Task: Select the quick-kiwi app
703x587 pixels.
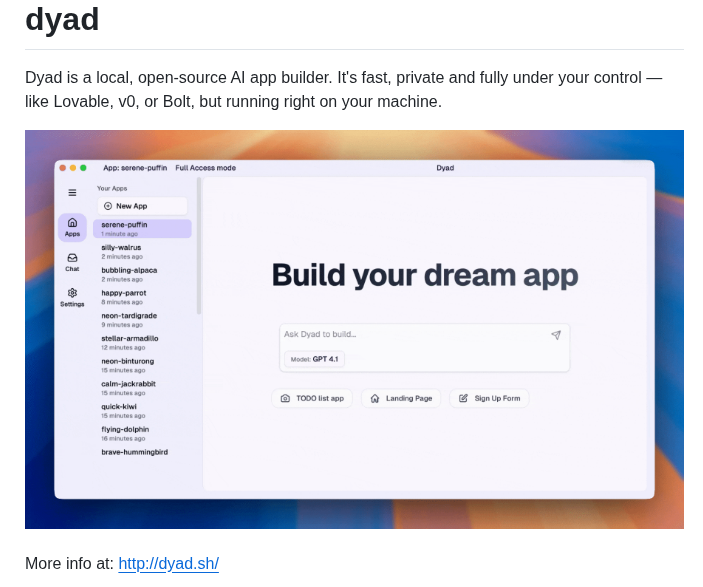Action: 143,411
